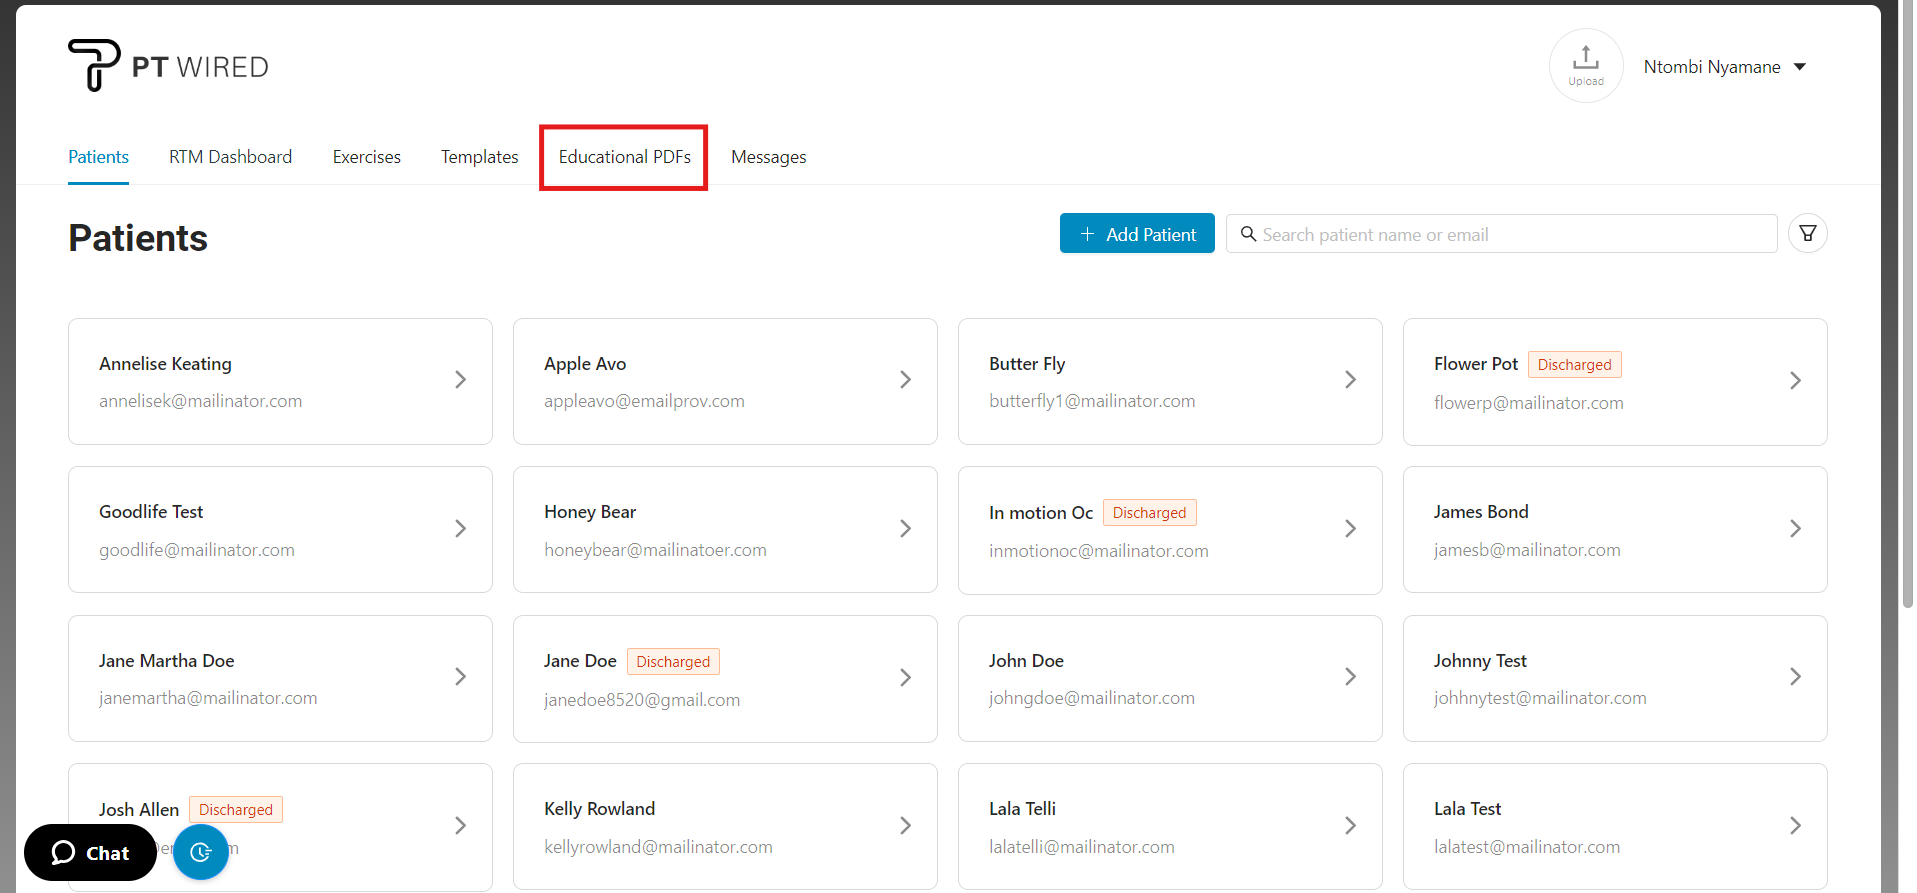Expand Flower Pot patient card arrow
Viewport: 1917px width, 893px height.
click(x=1795, y=380)
